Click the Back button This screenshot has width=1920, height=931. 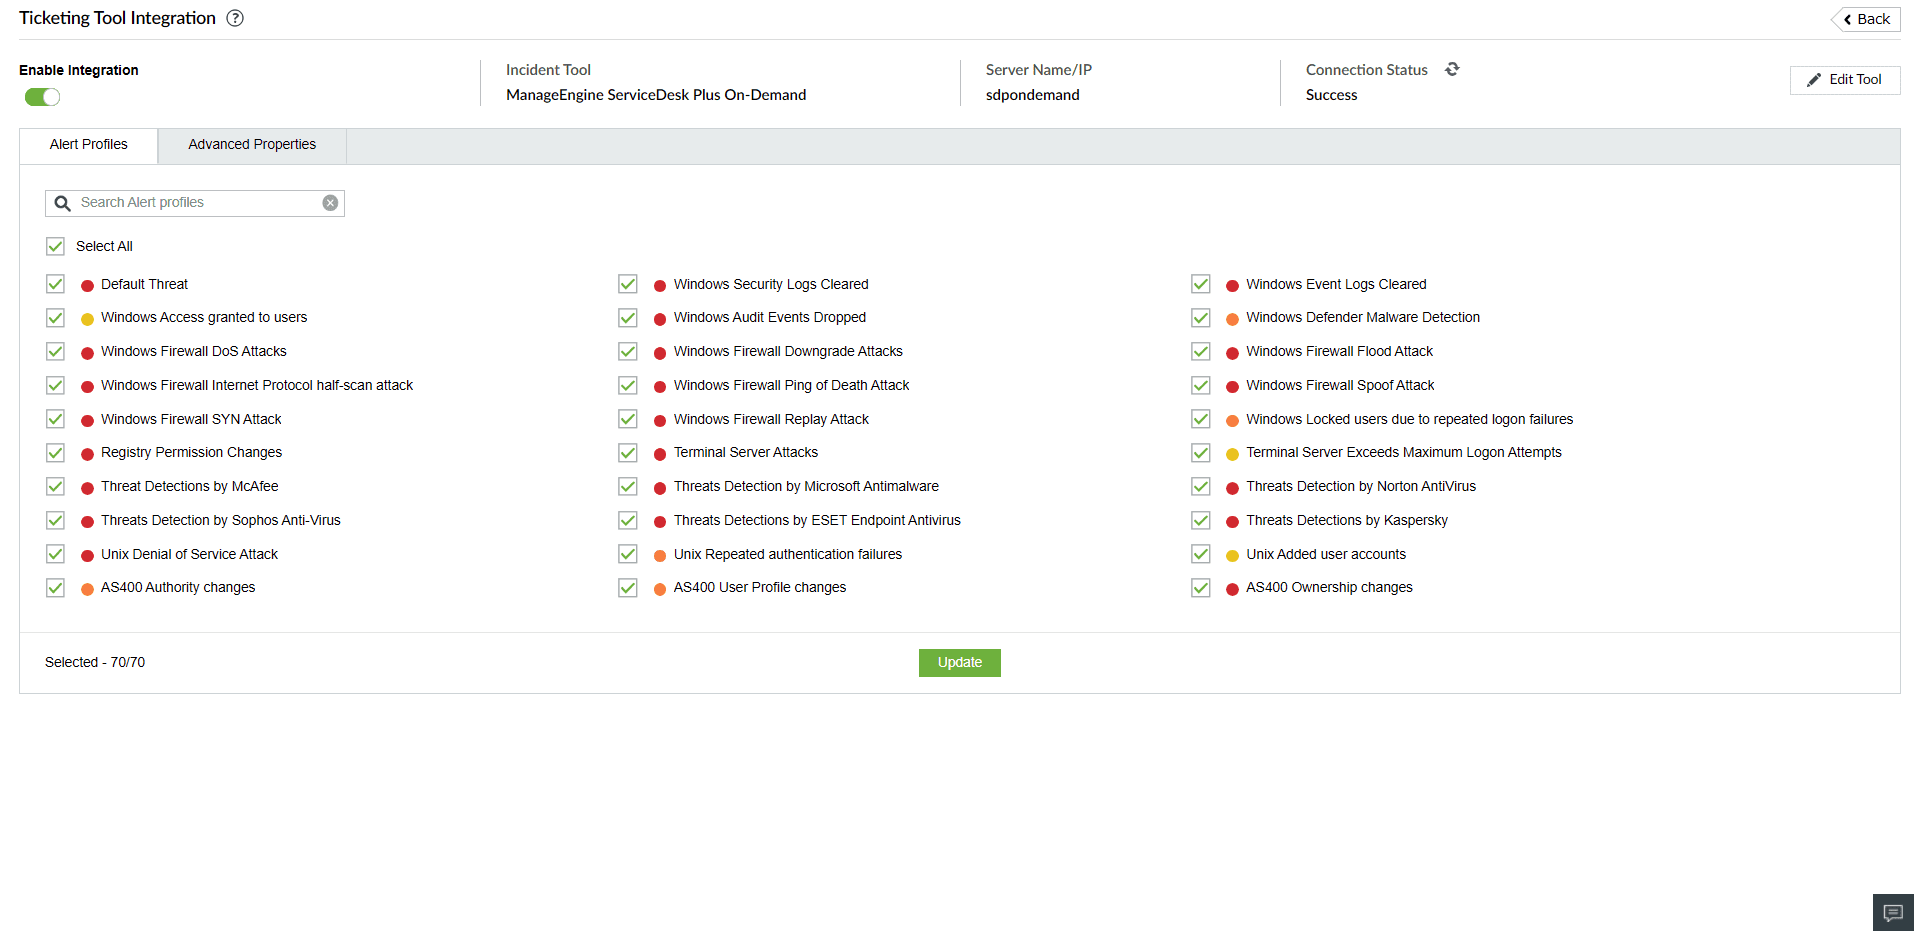click(x=1866, y=18)
